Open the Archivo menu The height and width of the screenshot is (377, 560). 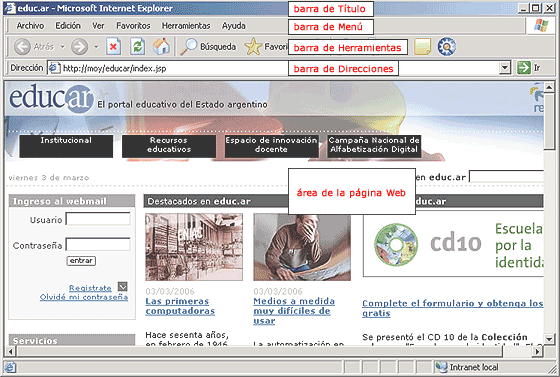click(30, 26)
